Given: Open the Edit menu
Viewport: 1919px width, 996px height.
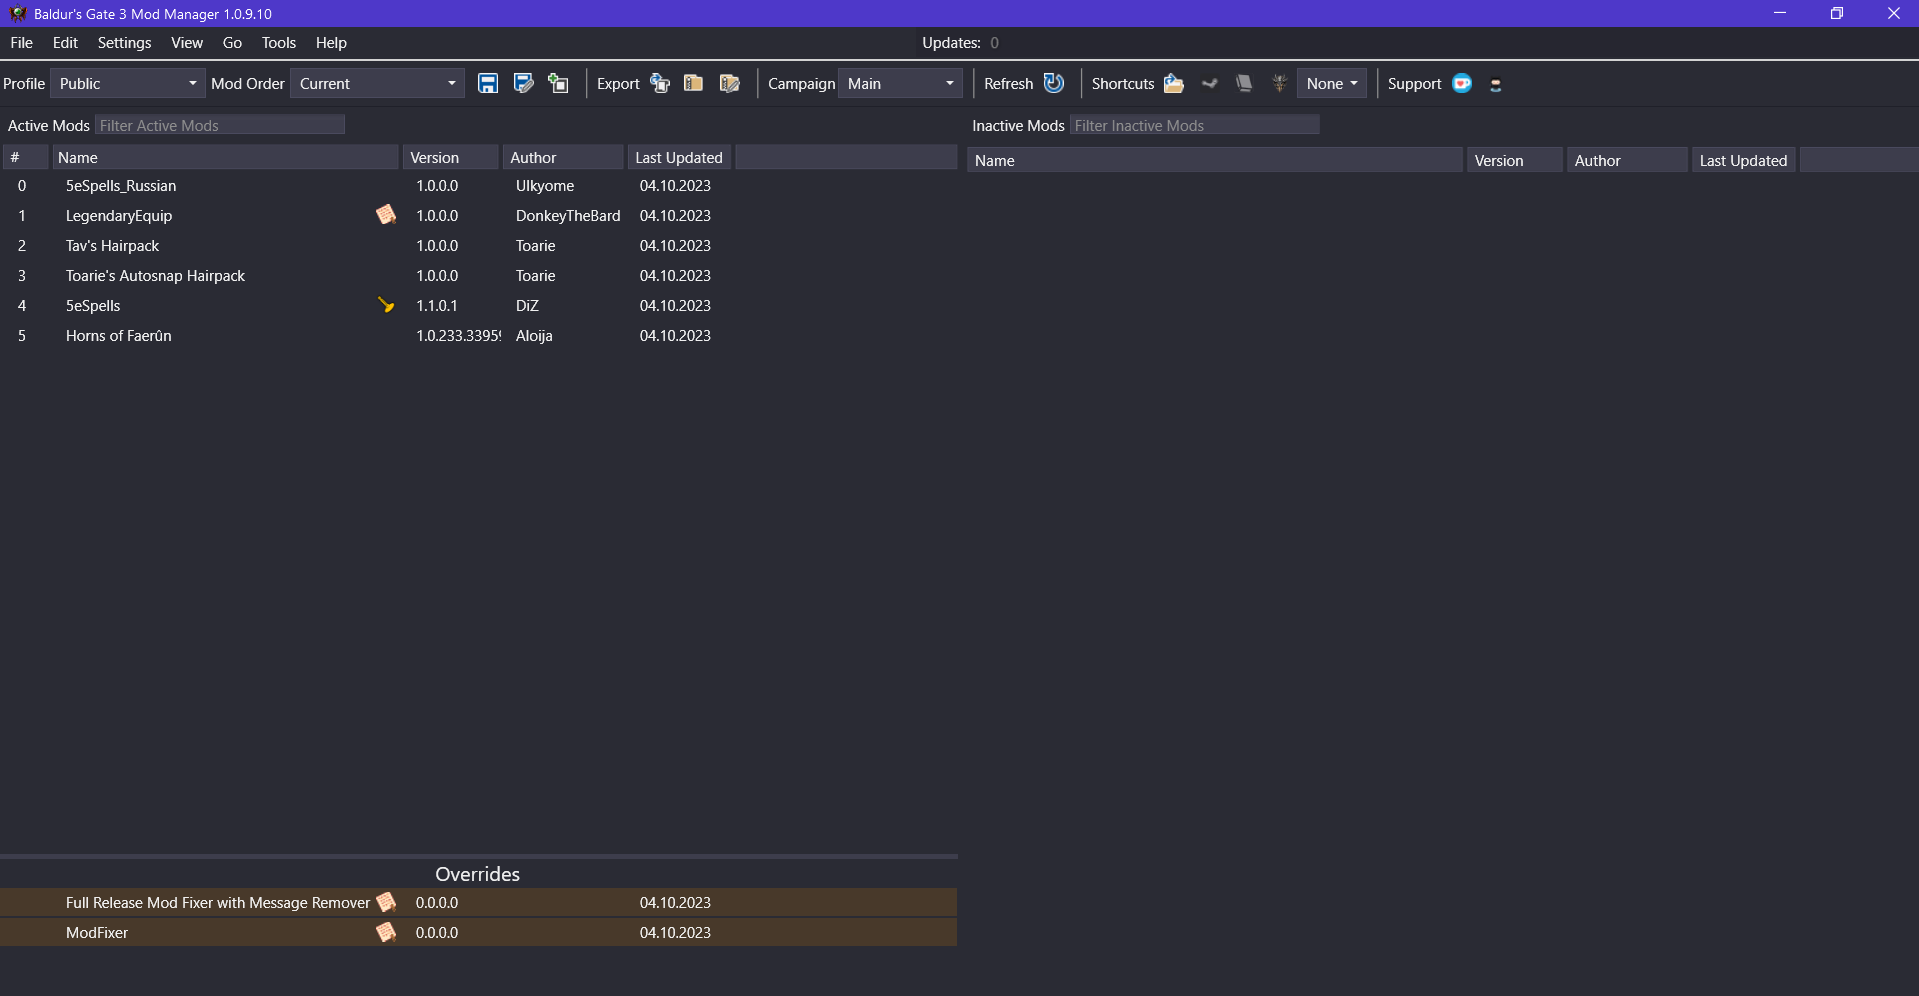Looking at the screenshot, I should coord(65,43).
